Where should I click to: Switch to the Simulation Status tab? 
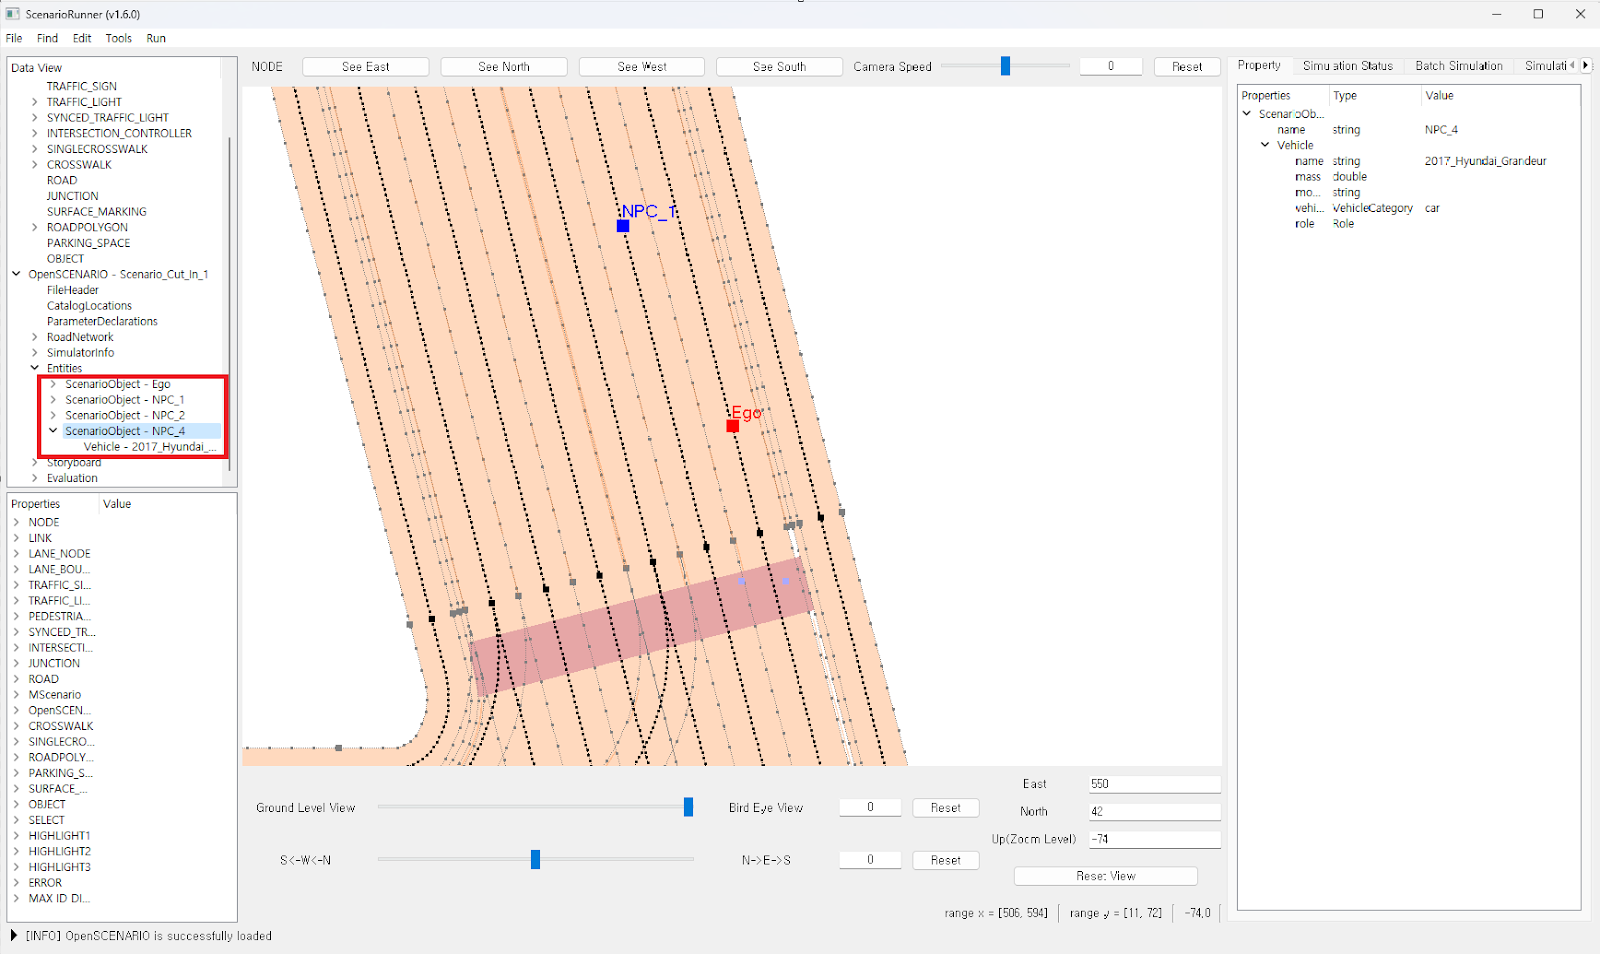(1347, 66)
